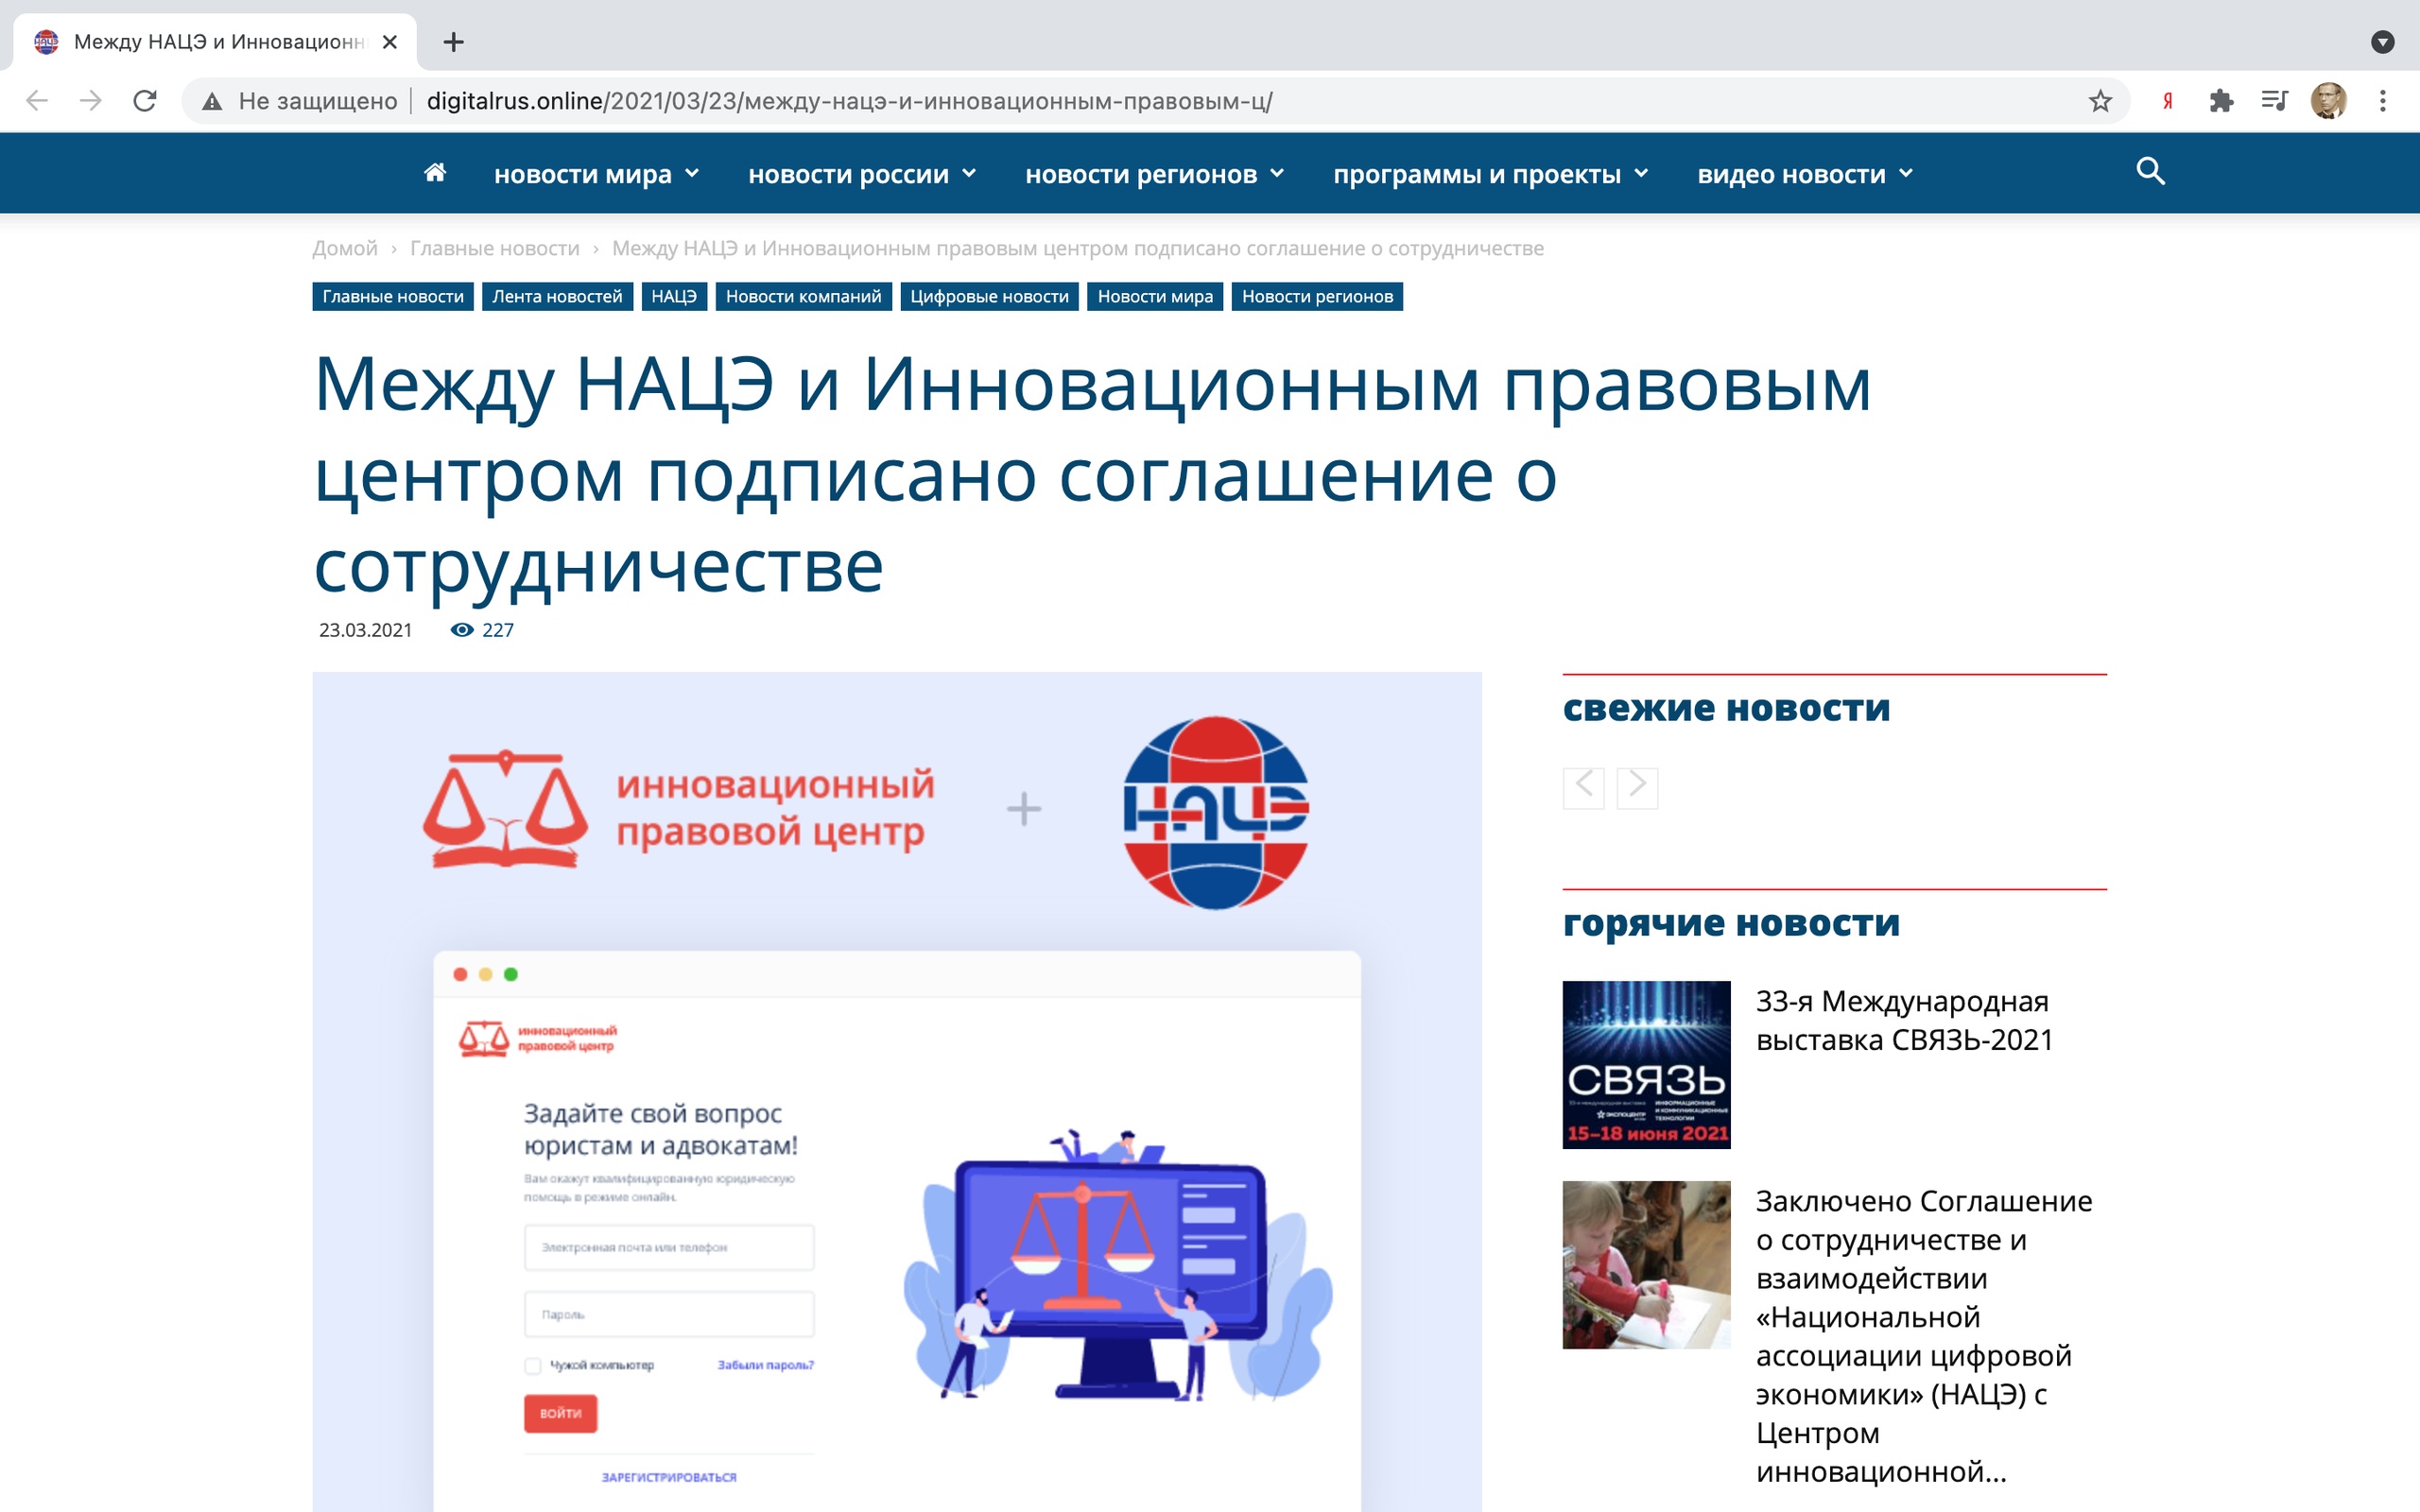
Task: Open the Chrome profile avatar
Action: [x=2328, y=101]
